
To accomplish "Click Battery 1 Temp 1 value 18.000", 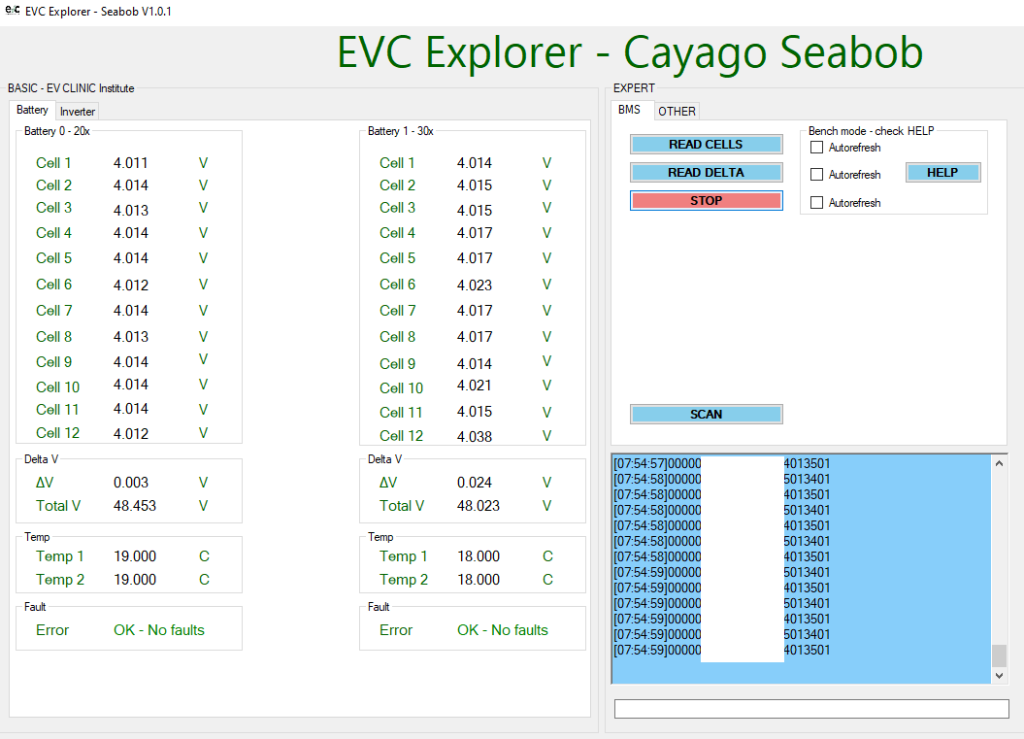I will coord(478,556).
